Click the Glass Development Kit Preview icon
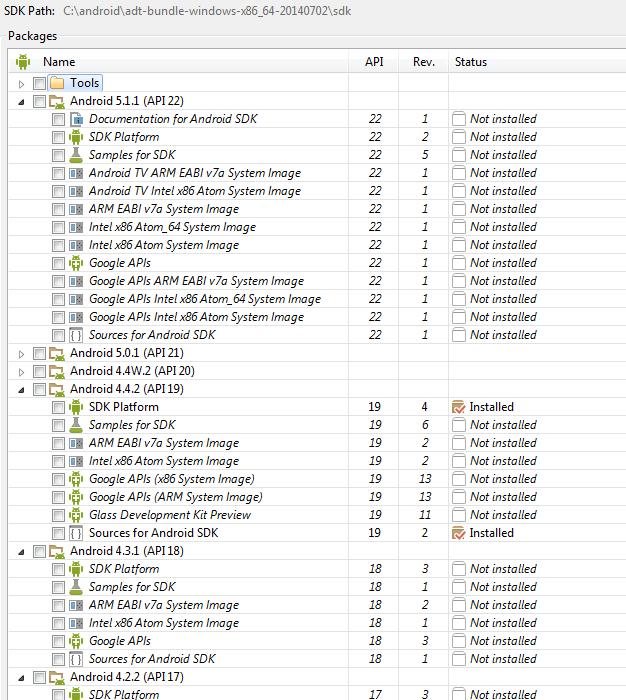Viewport: 626px width, 700px height. 76,515
